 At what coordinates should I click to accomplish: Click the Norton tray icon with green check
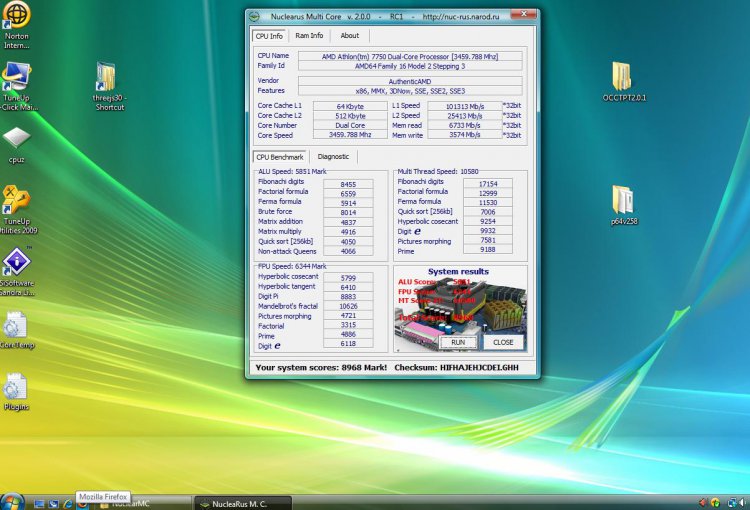tap(716, 502)
